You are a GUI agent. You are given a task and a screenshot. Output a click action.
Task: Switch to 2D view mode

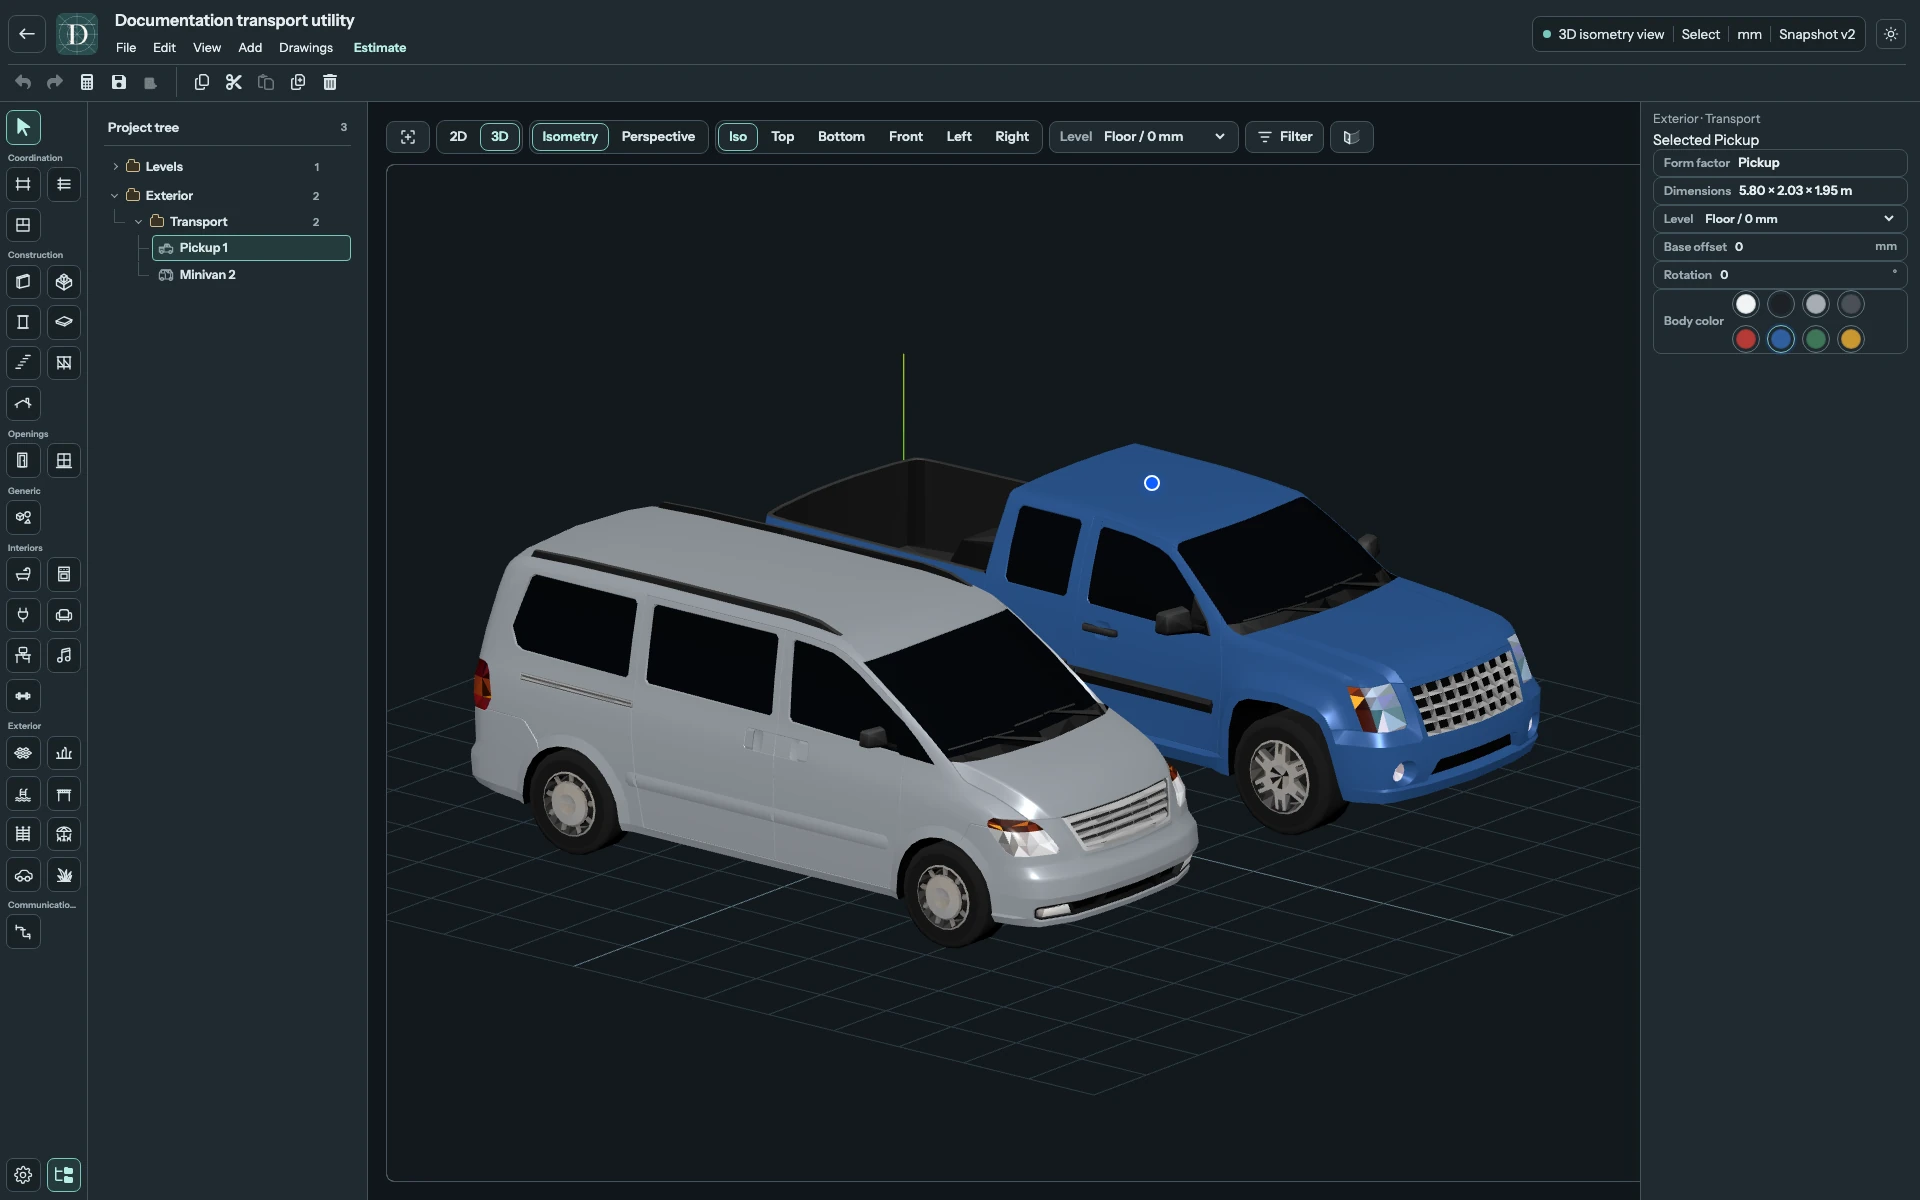click(458, 137)
